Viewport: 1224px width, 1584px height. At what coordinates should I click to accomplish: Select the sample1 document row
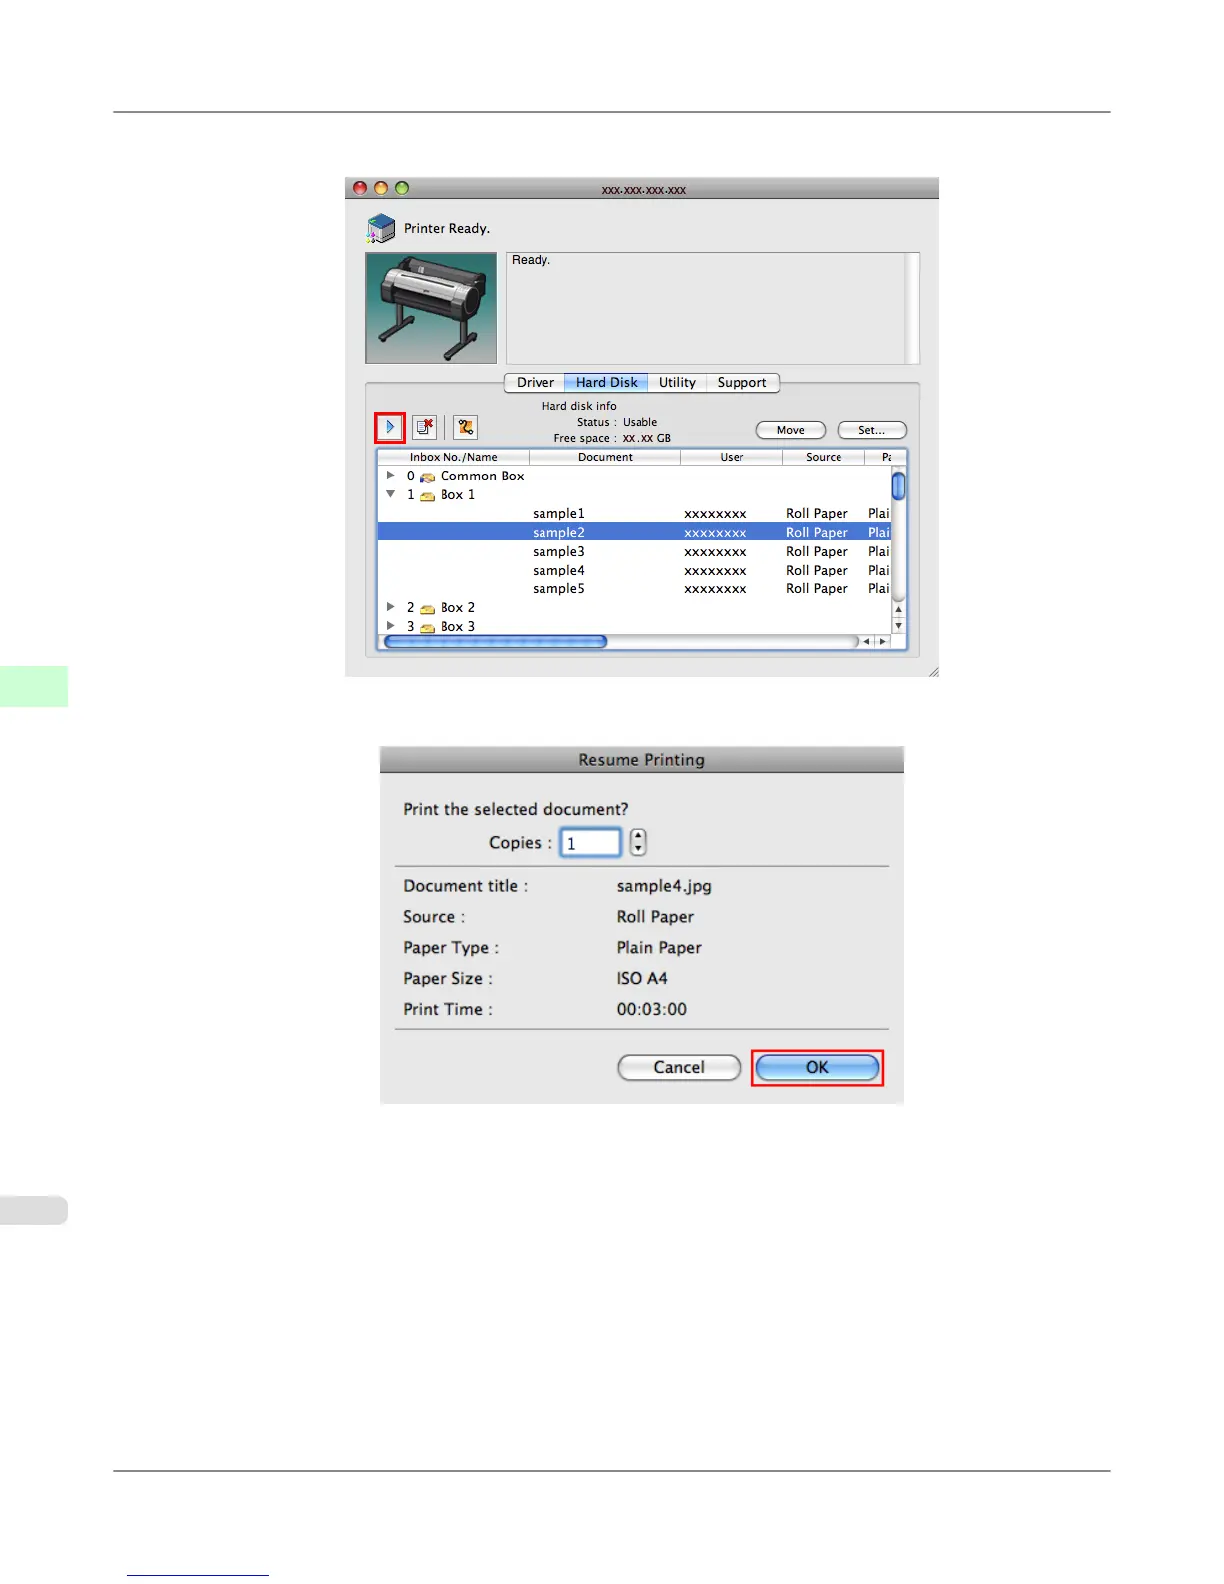pyautogui.click(x=634, y=514)
